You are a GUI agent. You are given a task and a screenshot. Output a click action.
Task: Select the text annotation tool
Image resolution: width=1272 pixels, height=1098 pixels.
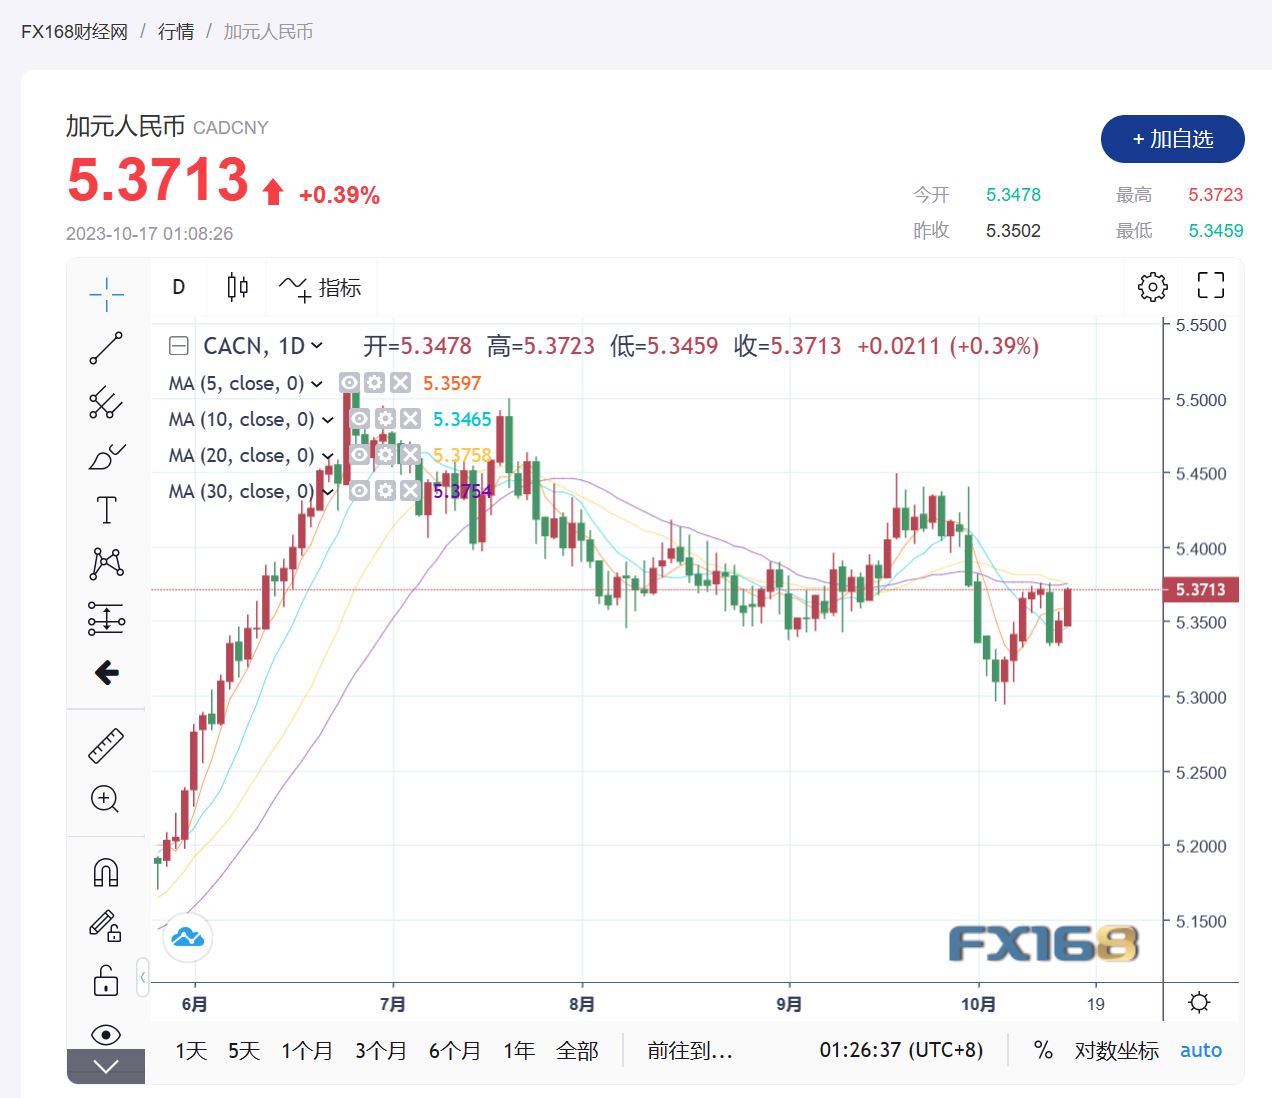click(x=106, y=510)
